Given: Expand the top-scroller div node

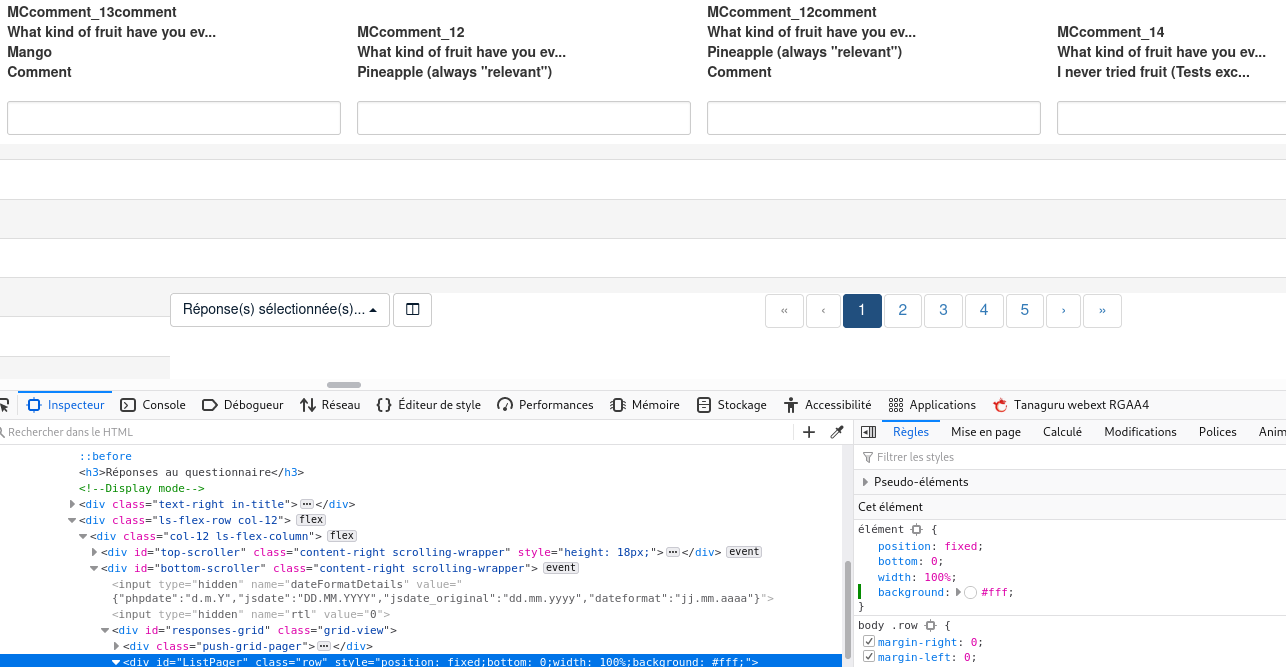Looking at the screenshot, I should [x=95, y=552].
